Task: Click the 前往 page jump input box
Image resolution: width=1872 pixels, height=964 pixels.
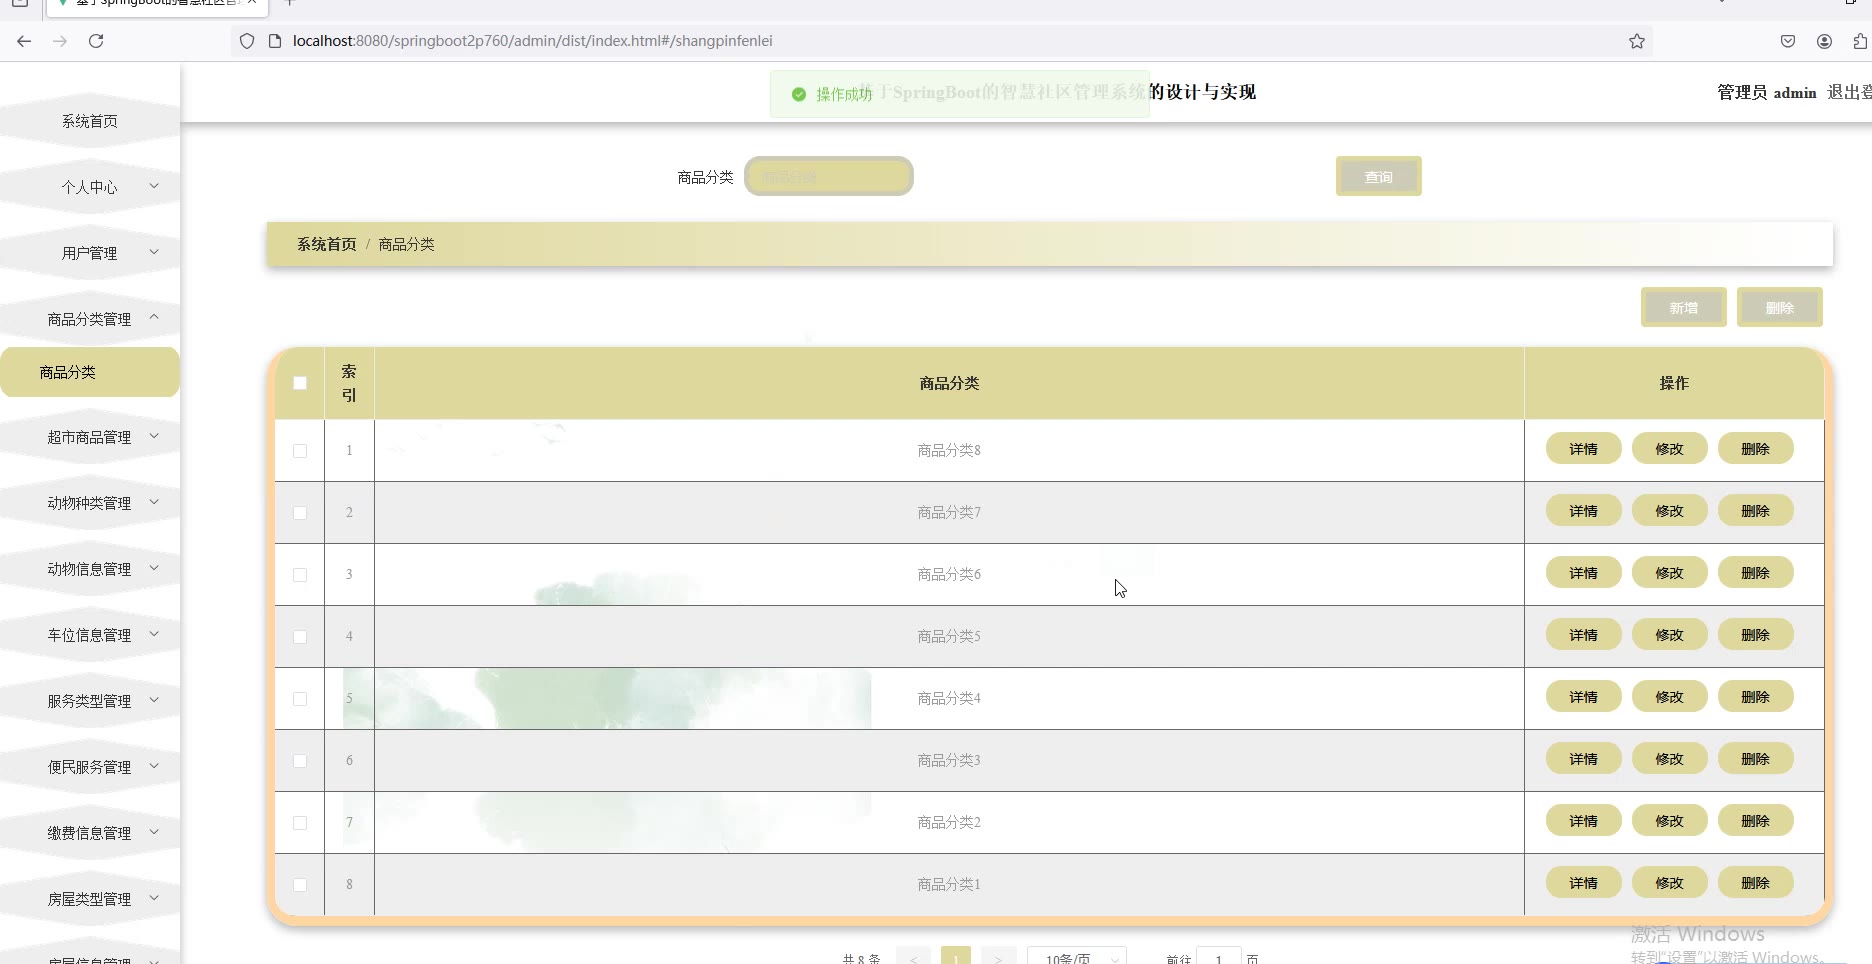Action: pyautogui.click(x=1218, y=957)
